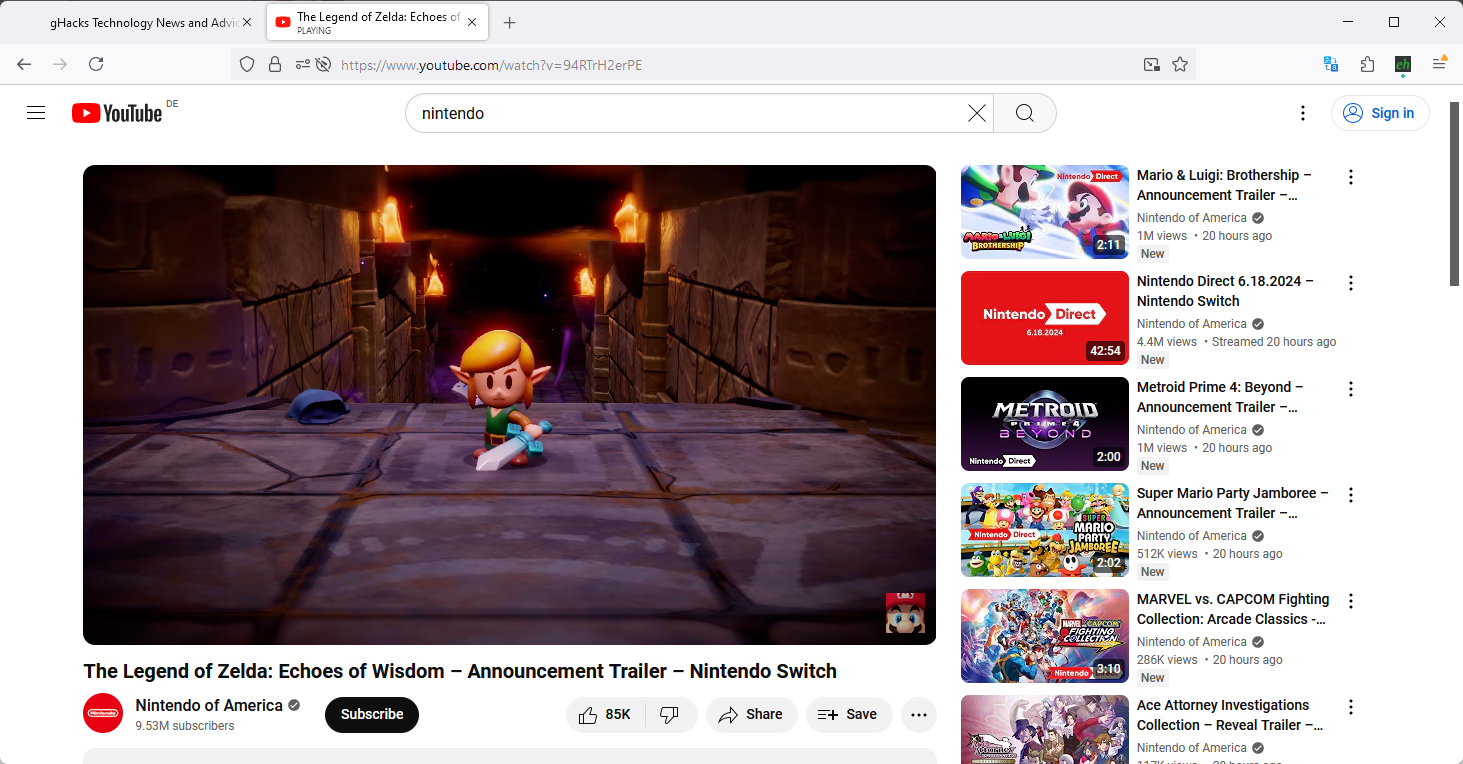Open the browser extensions puzzle icon
Viewport: 1463px width, 764px height.
pos(1367,64)
